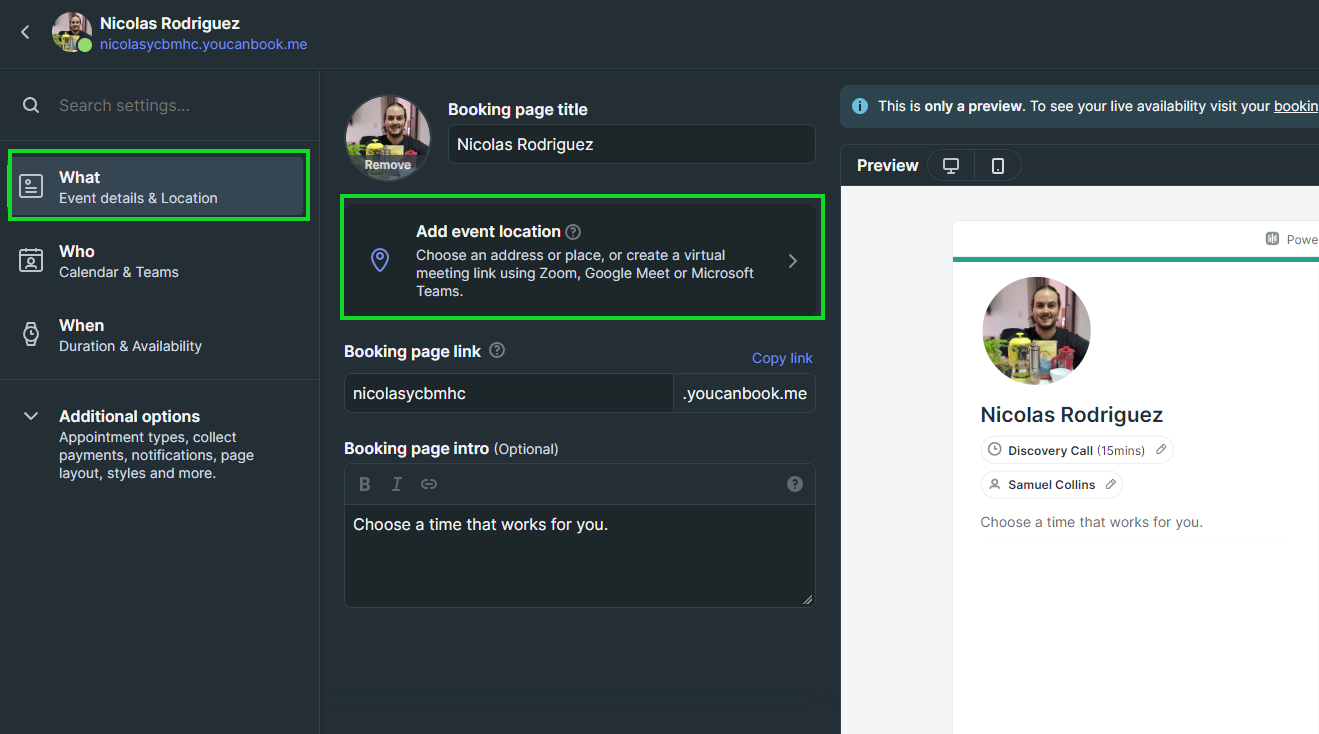This screenshot has height=734, width=1319.
Task: Click the back arrow icon
Action: [x=26, y=32]
